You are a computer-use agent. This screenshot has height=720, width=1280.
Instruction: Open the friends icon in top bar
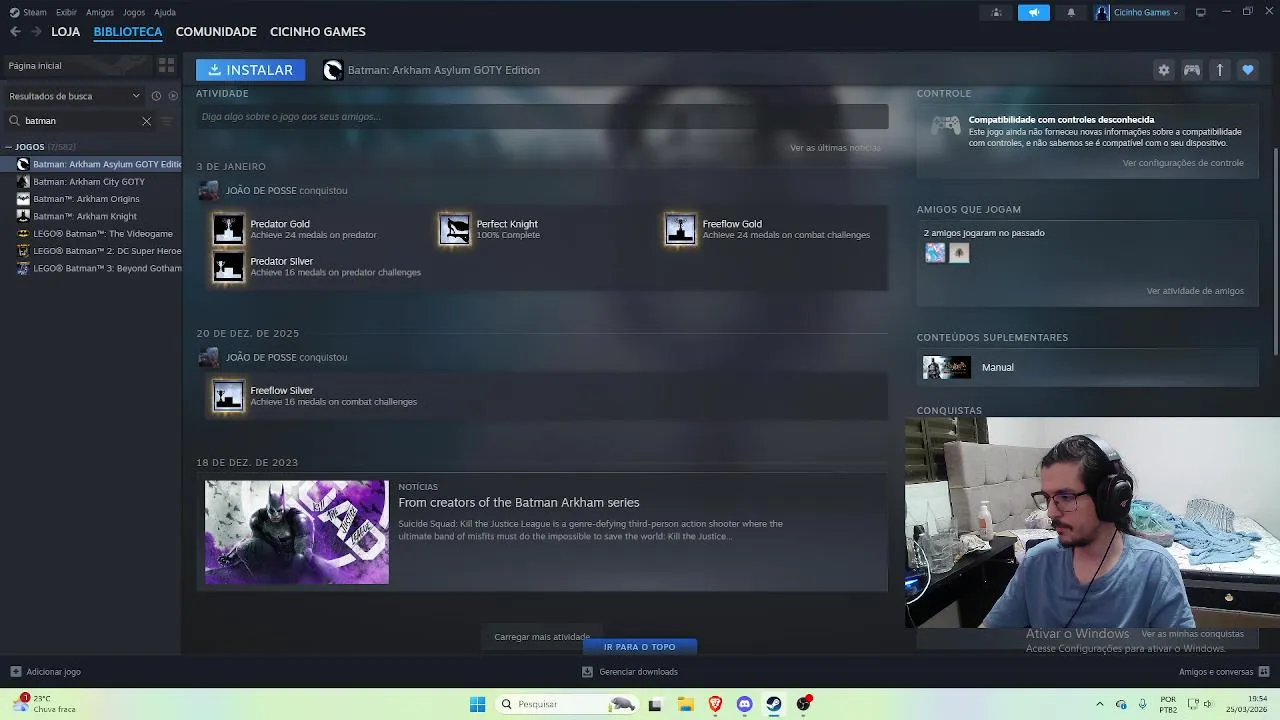tap(996, 12)
